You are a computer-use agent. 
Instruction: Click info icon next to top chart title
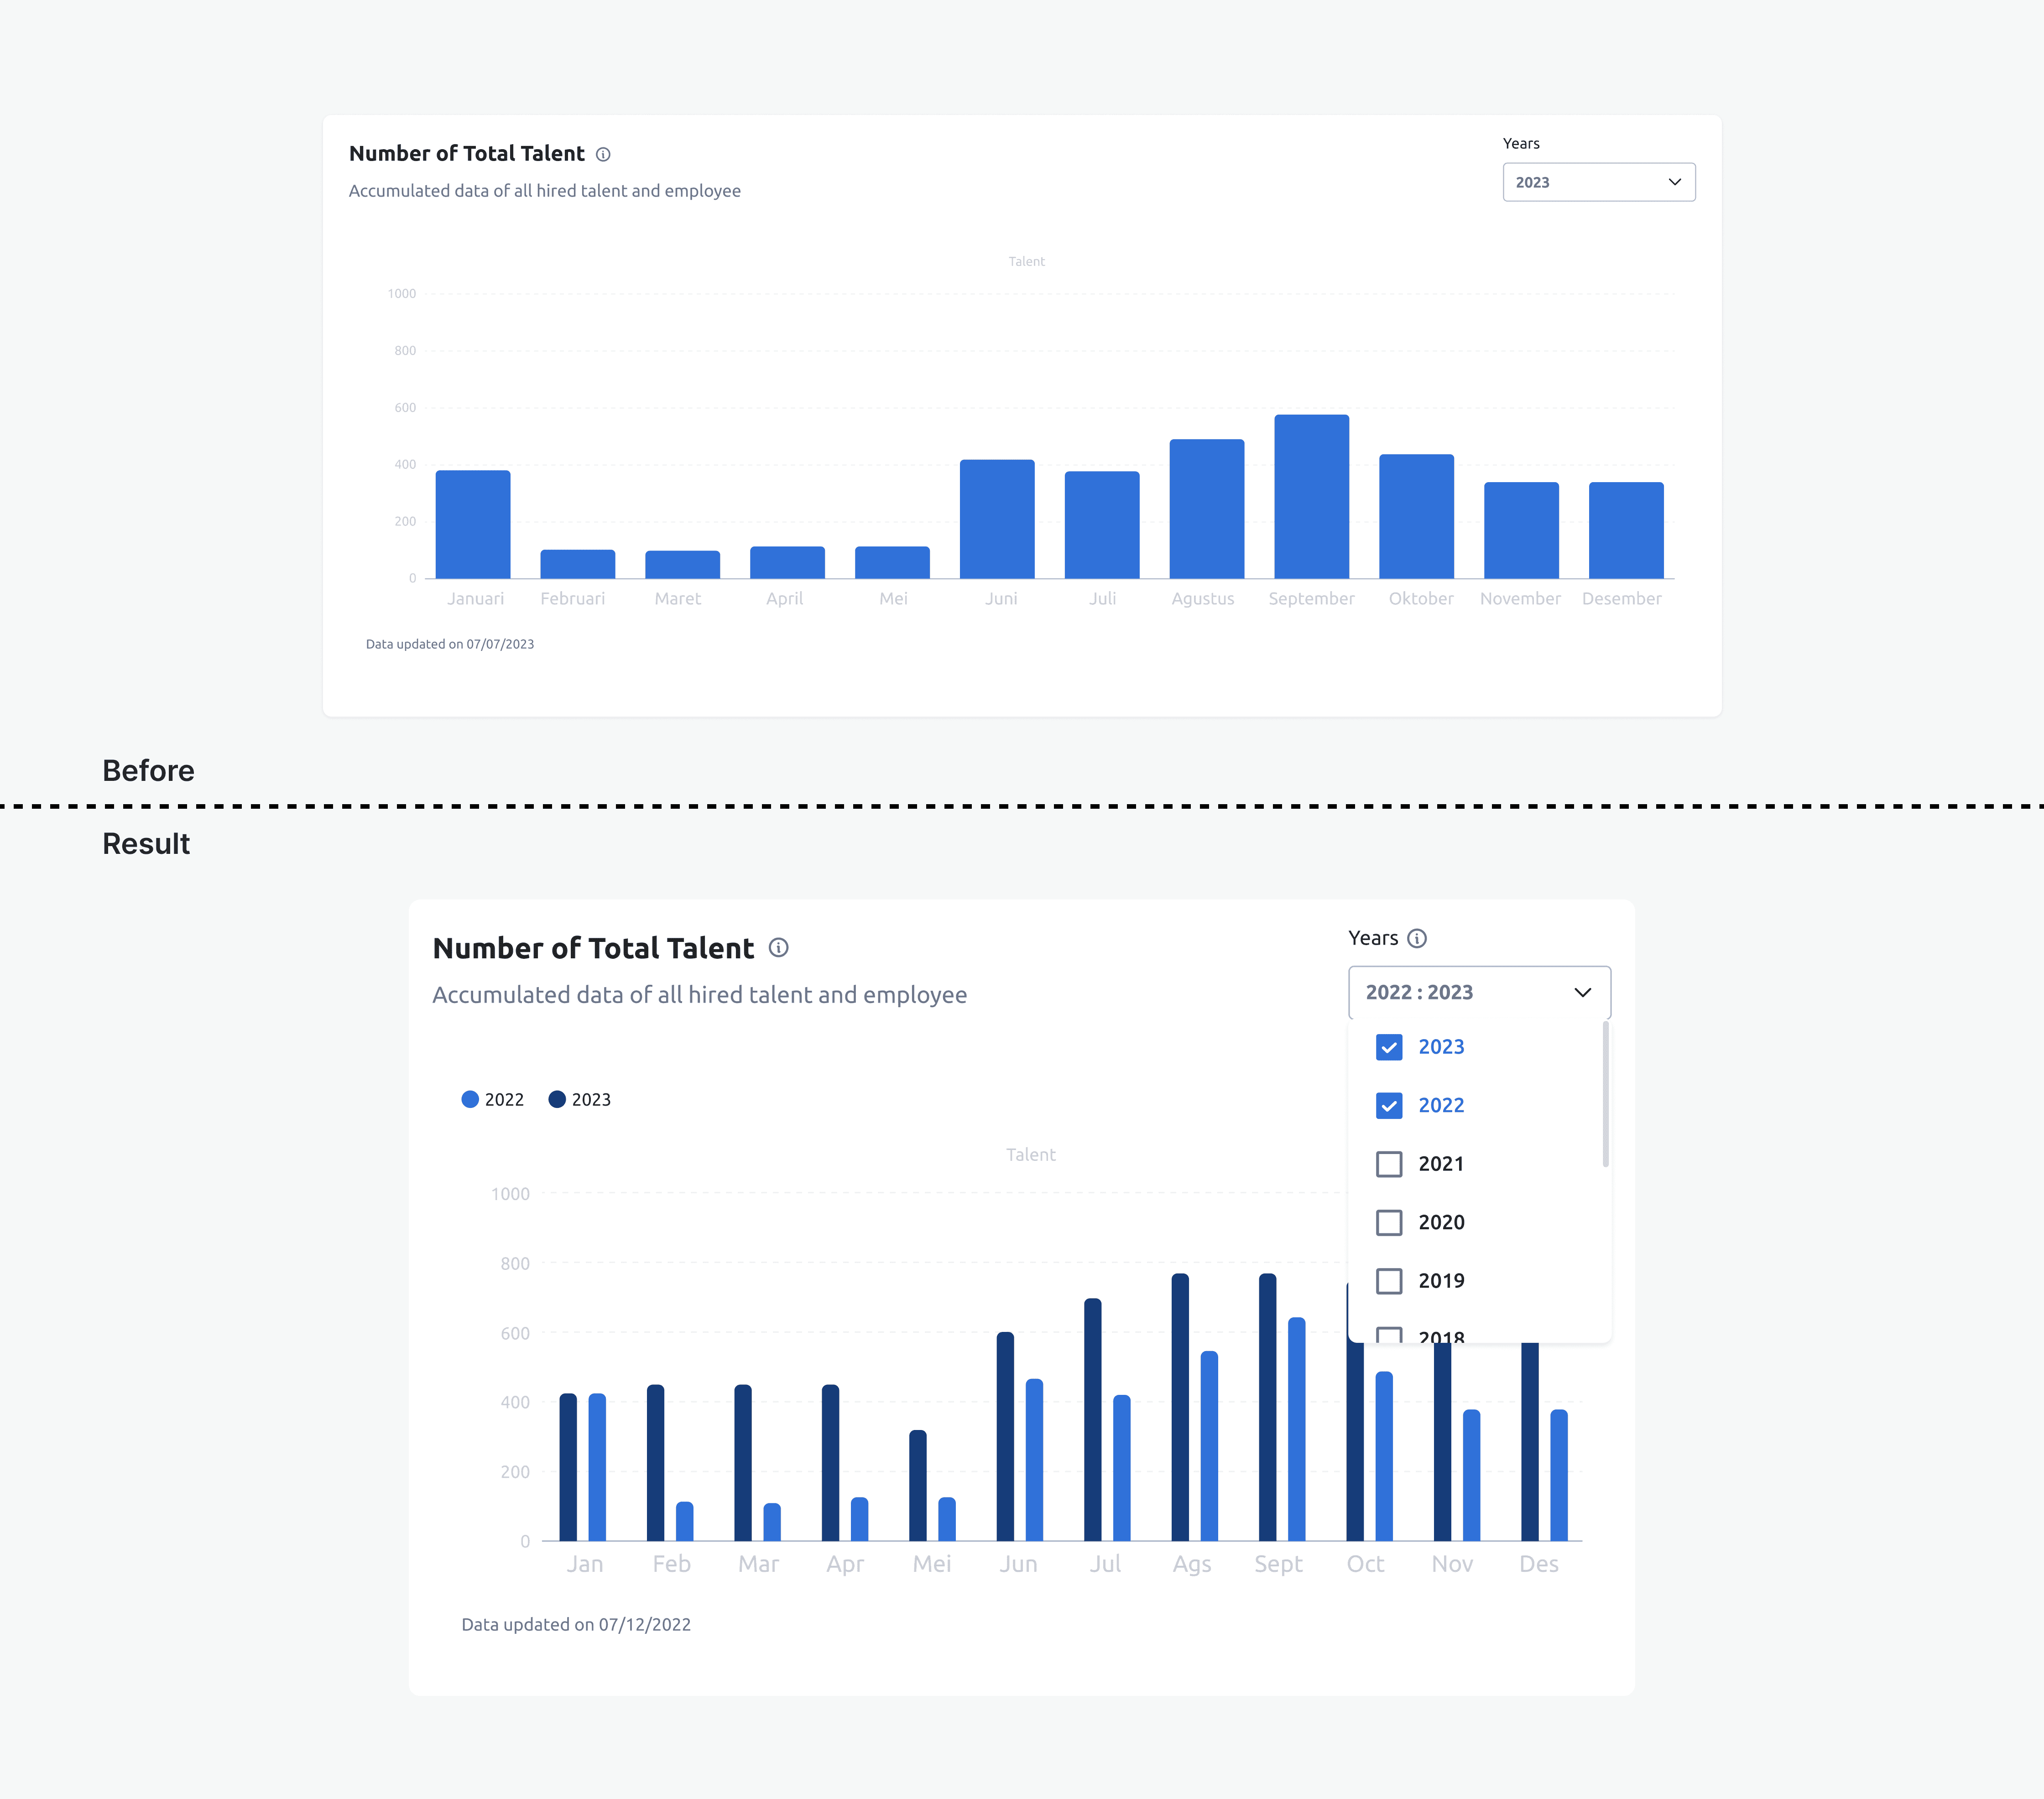coord(603,154)
